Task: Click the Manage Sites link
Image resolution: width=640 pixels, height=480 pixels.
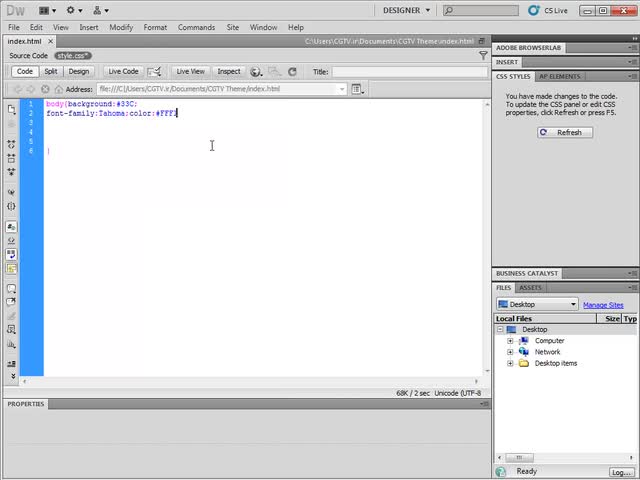Action: point(603,305)
